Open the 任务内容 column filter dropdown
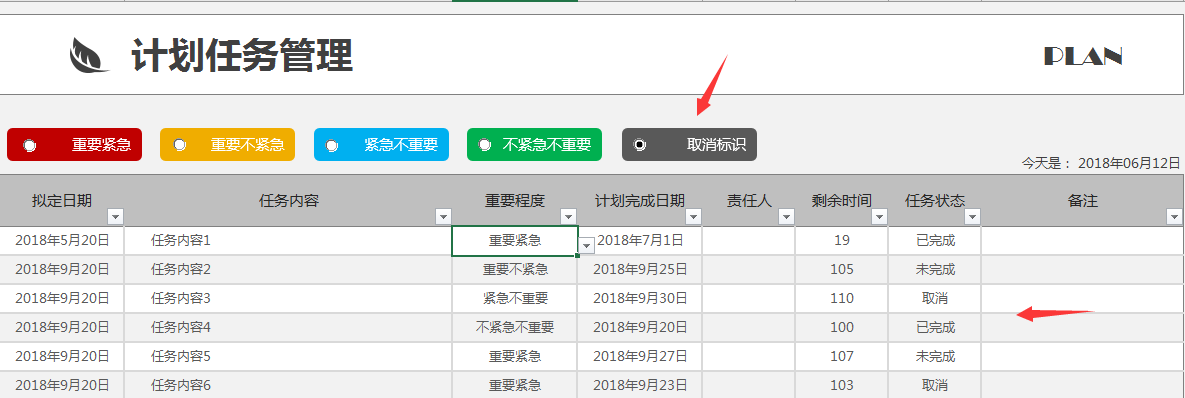The image size is (1185, 398). click(x=443, y=217)
